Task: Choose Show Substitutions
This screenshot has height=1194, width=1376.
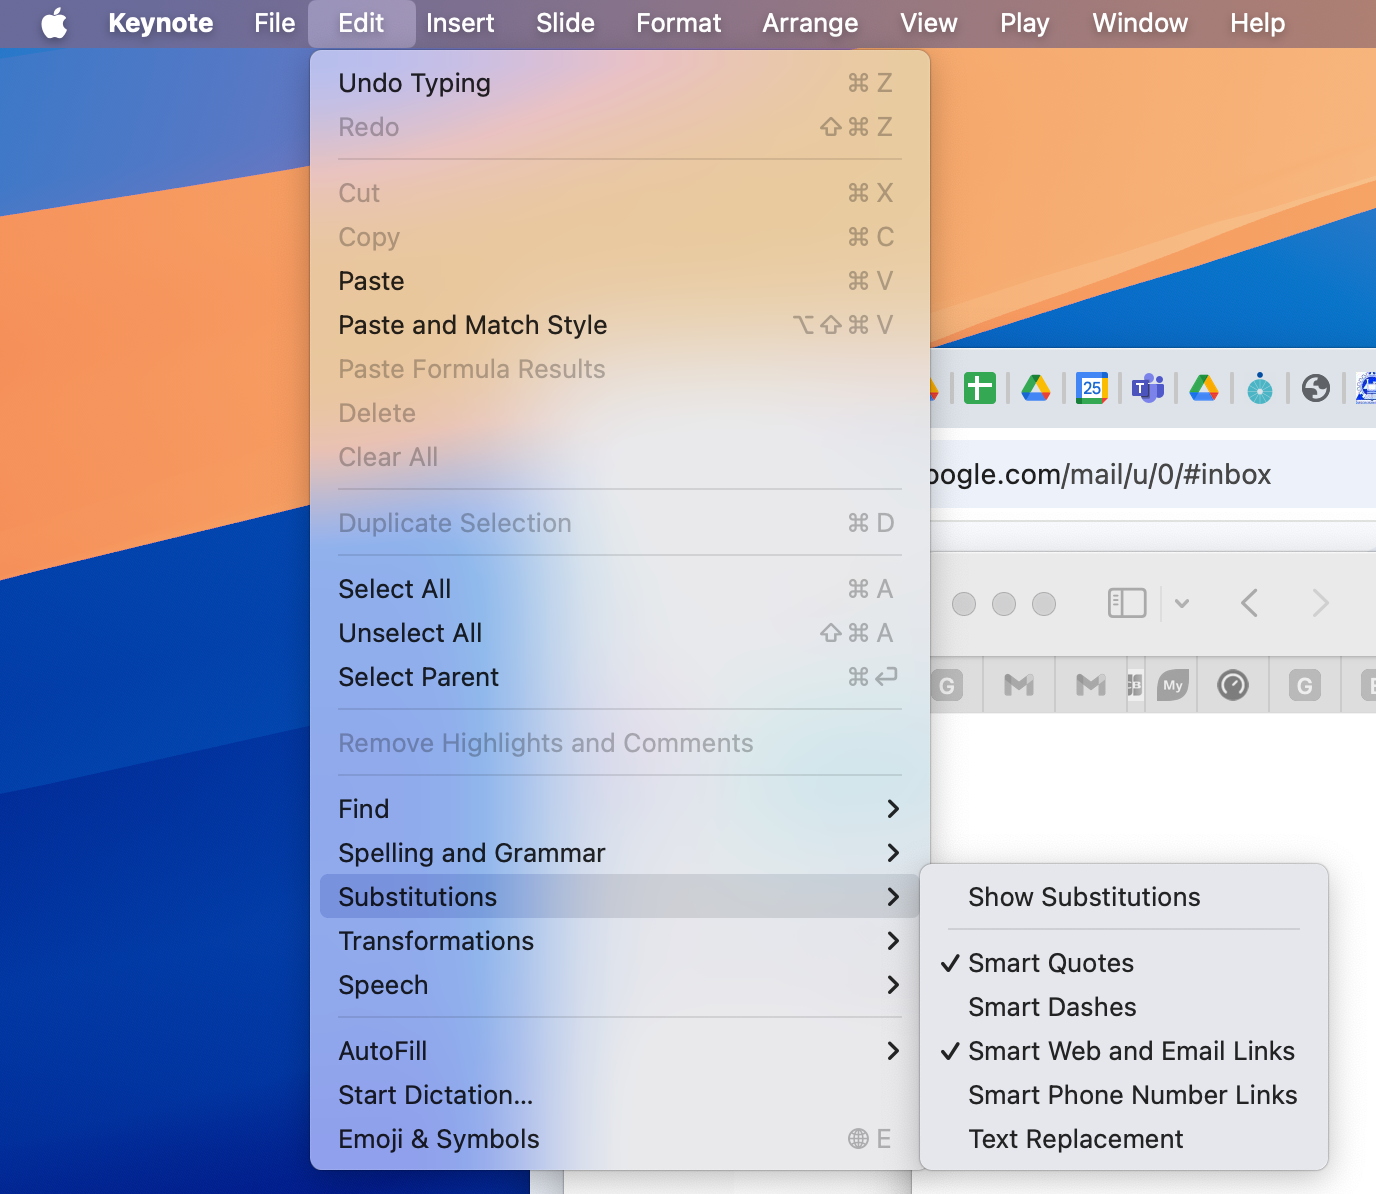Action: [1124, 897]
